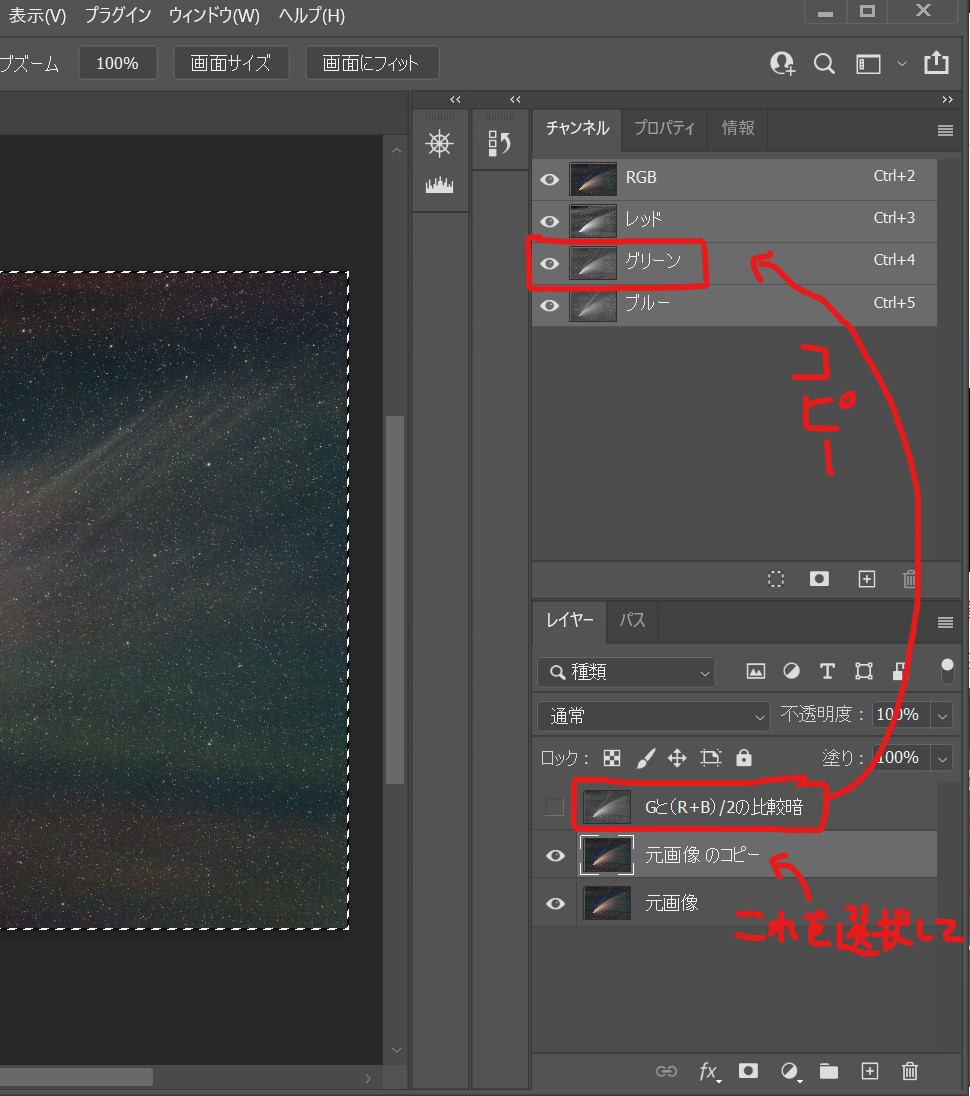The height and width of the screenshot is (1096, 970).
Task: Filter layers by shape icon
Action: (864, 672)
